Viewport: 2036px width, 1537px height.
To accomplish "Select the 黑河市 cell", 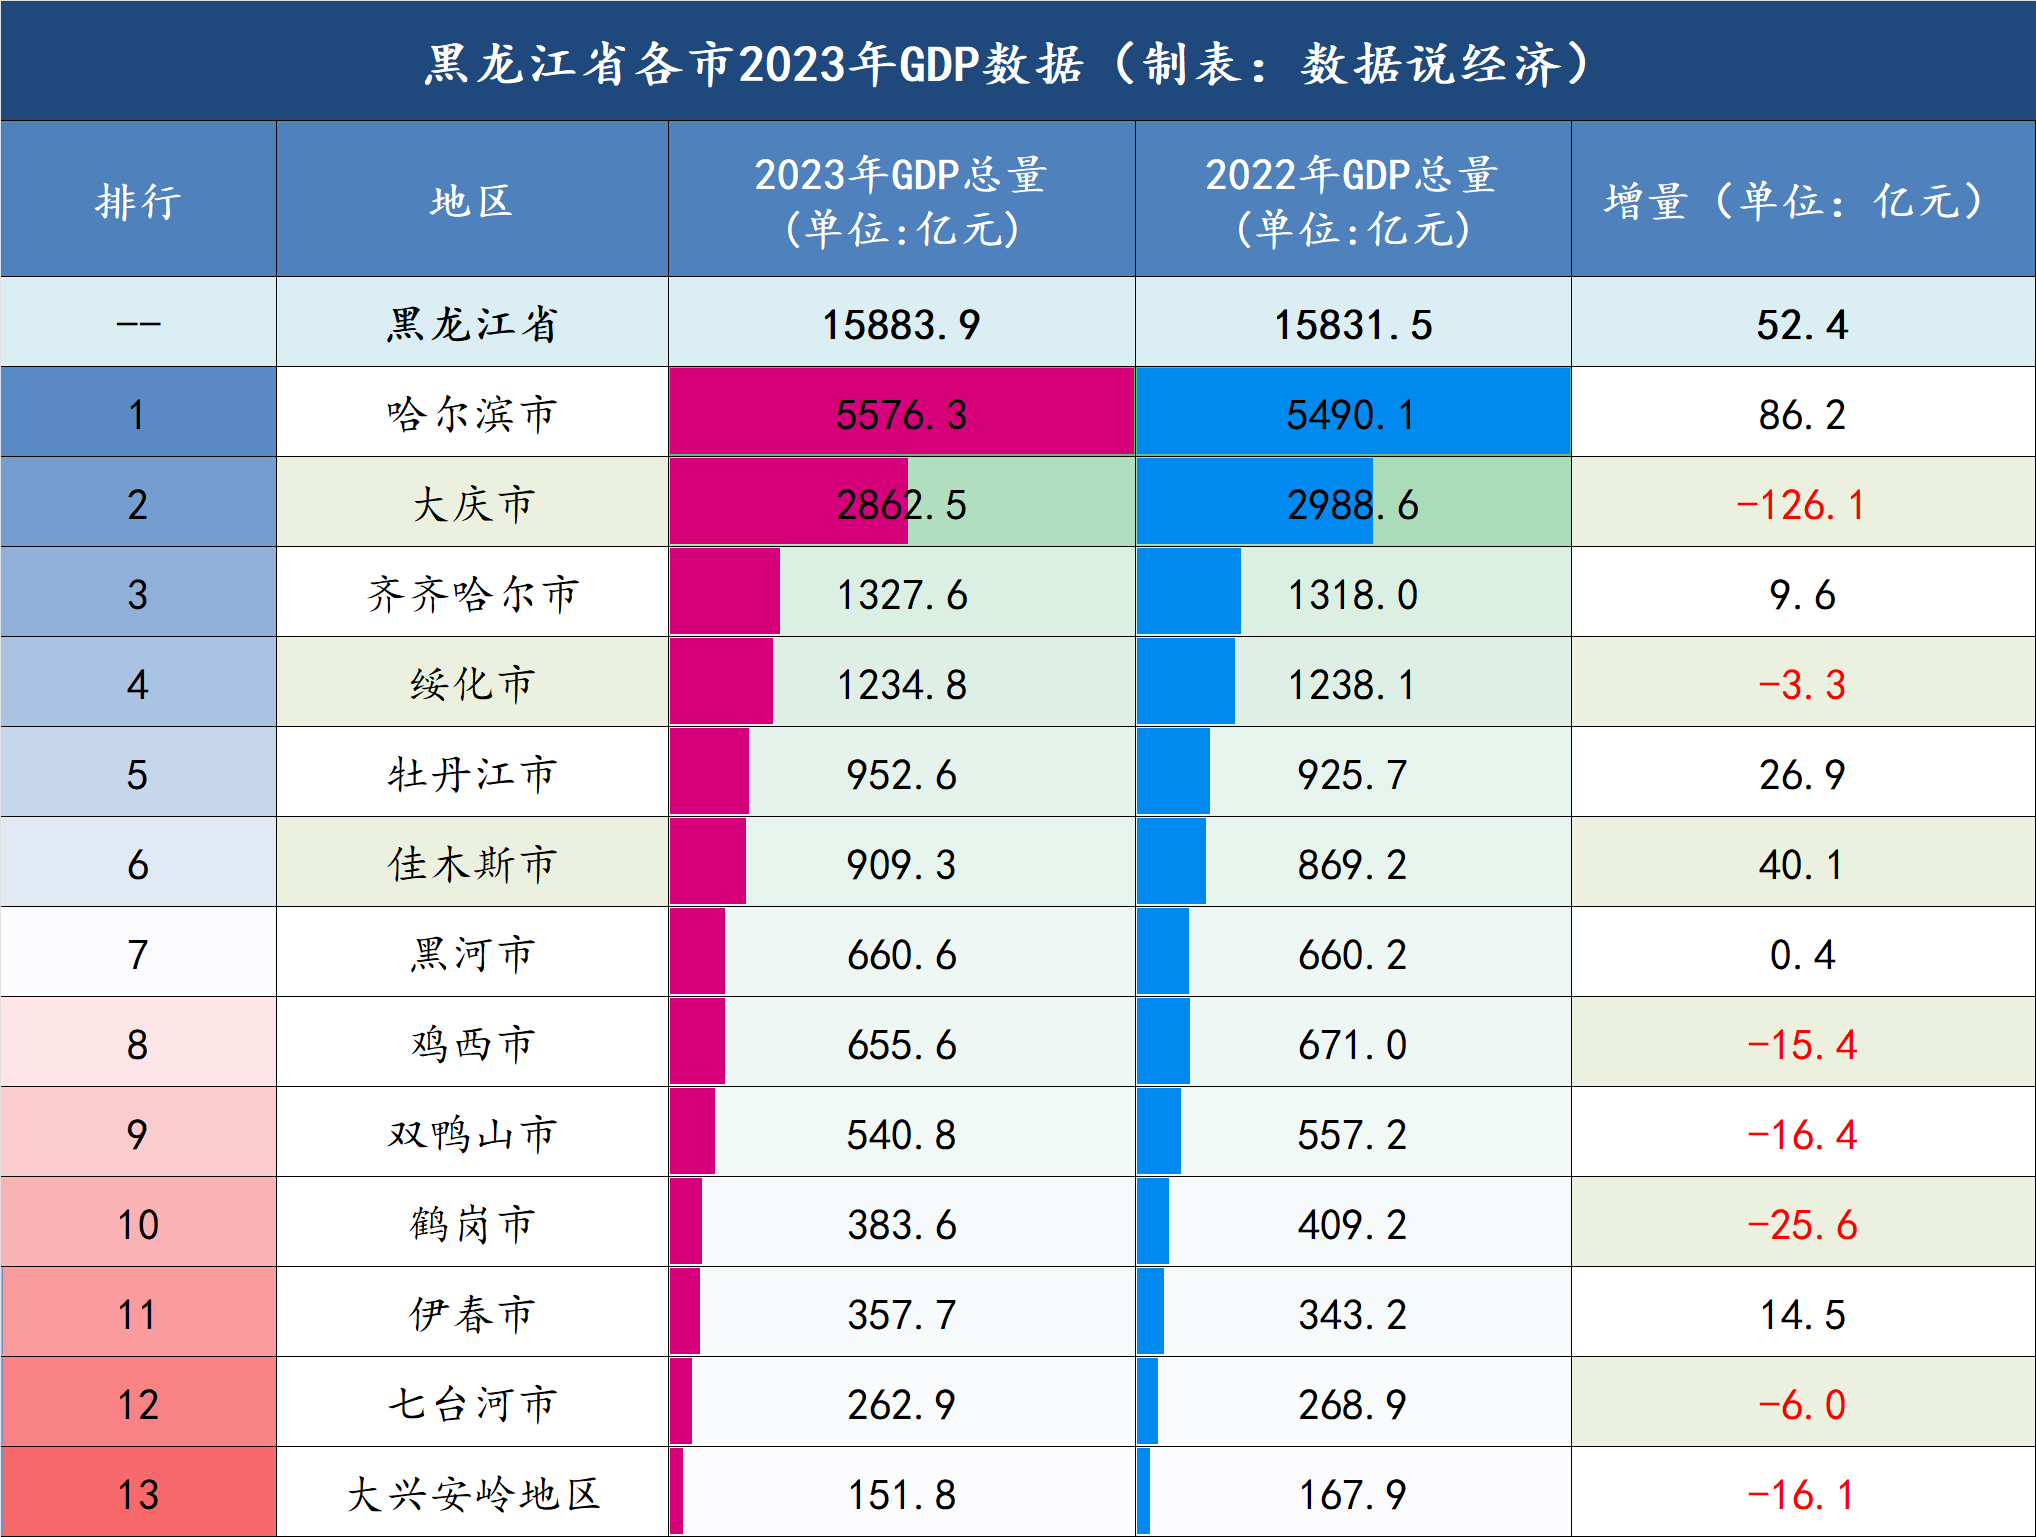I will (472, 954).
